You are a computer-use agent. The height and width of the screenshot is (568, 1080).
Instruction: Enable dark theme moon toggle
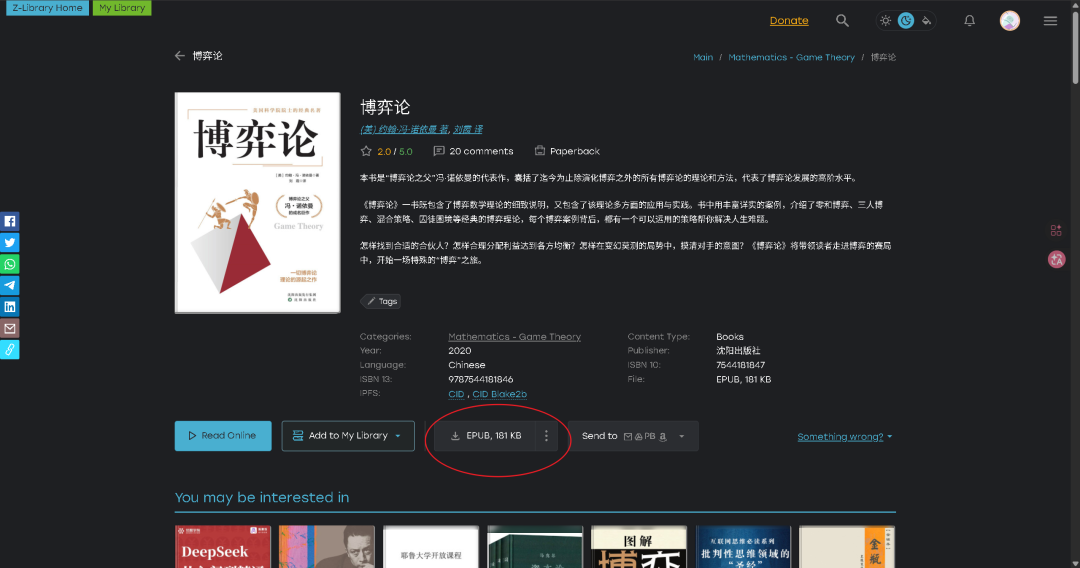click(x=906, y=21)
